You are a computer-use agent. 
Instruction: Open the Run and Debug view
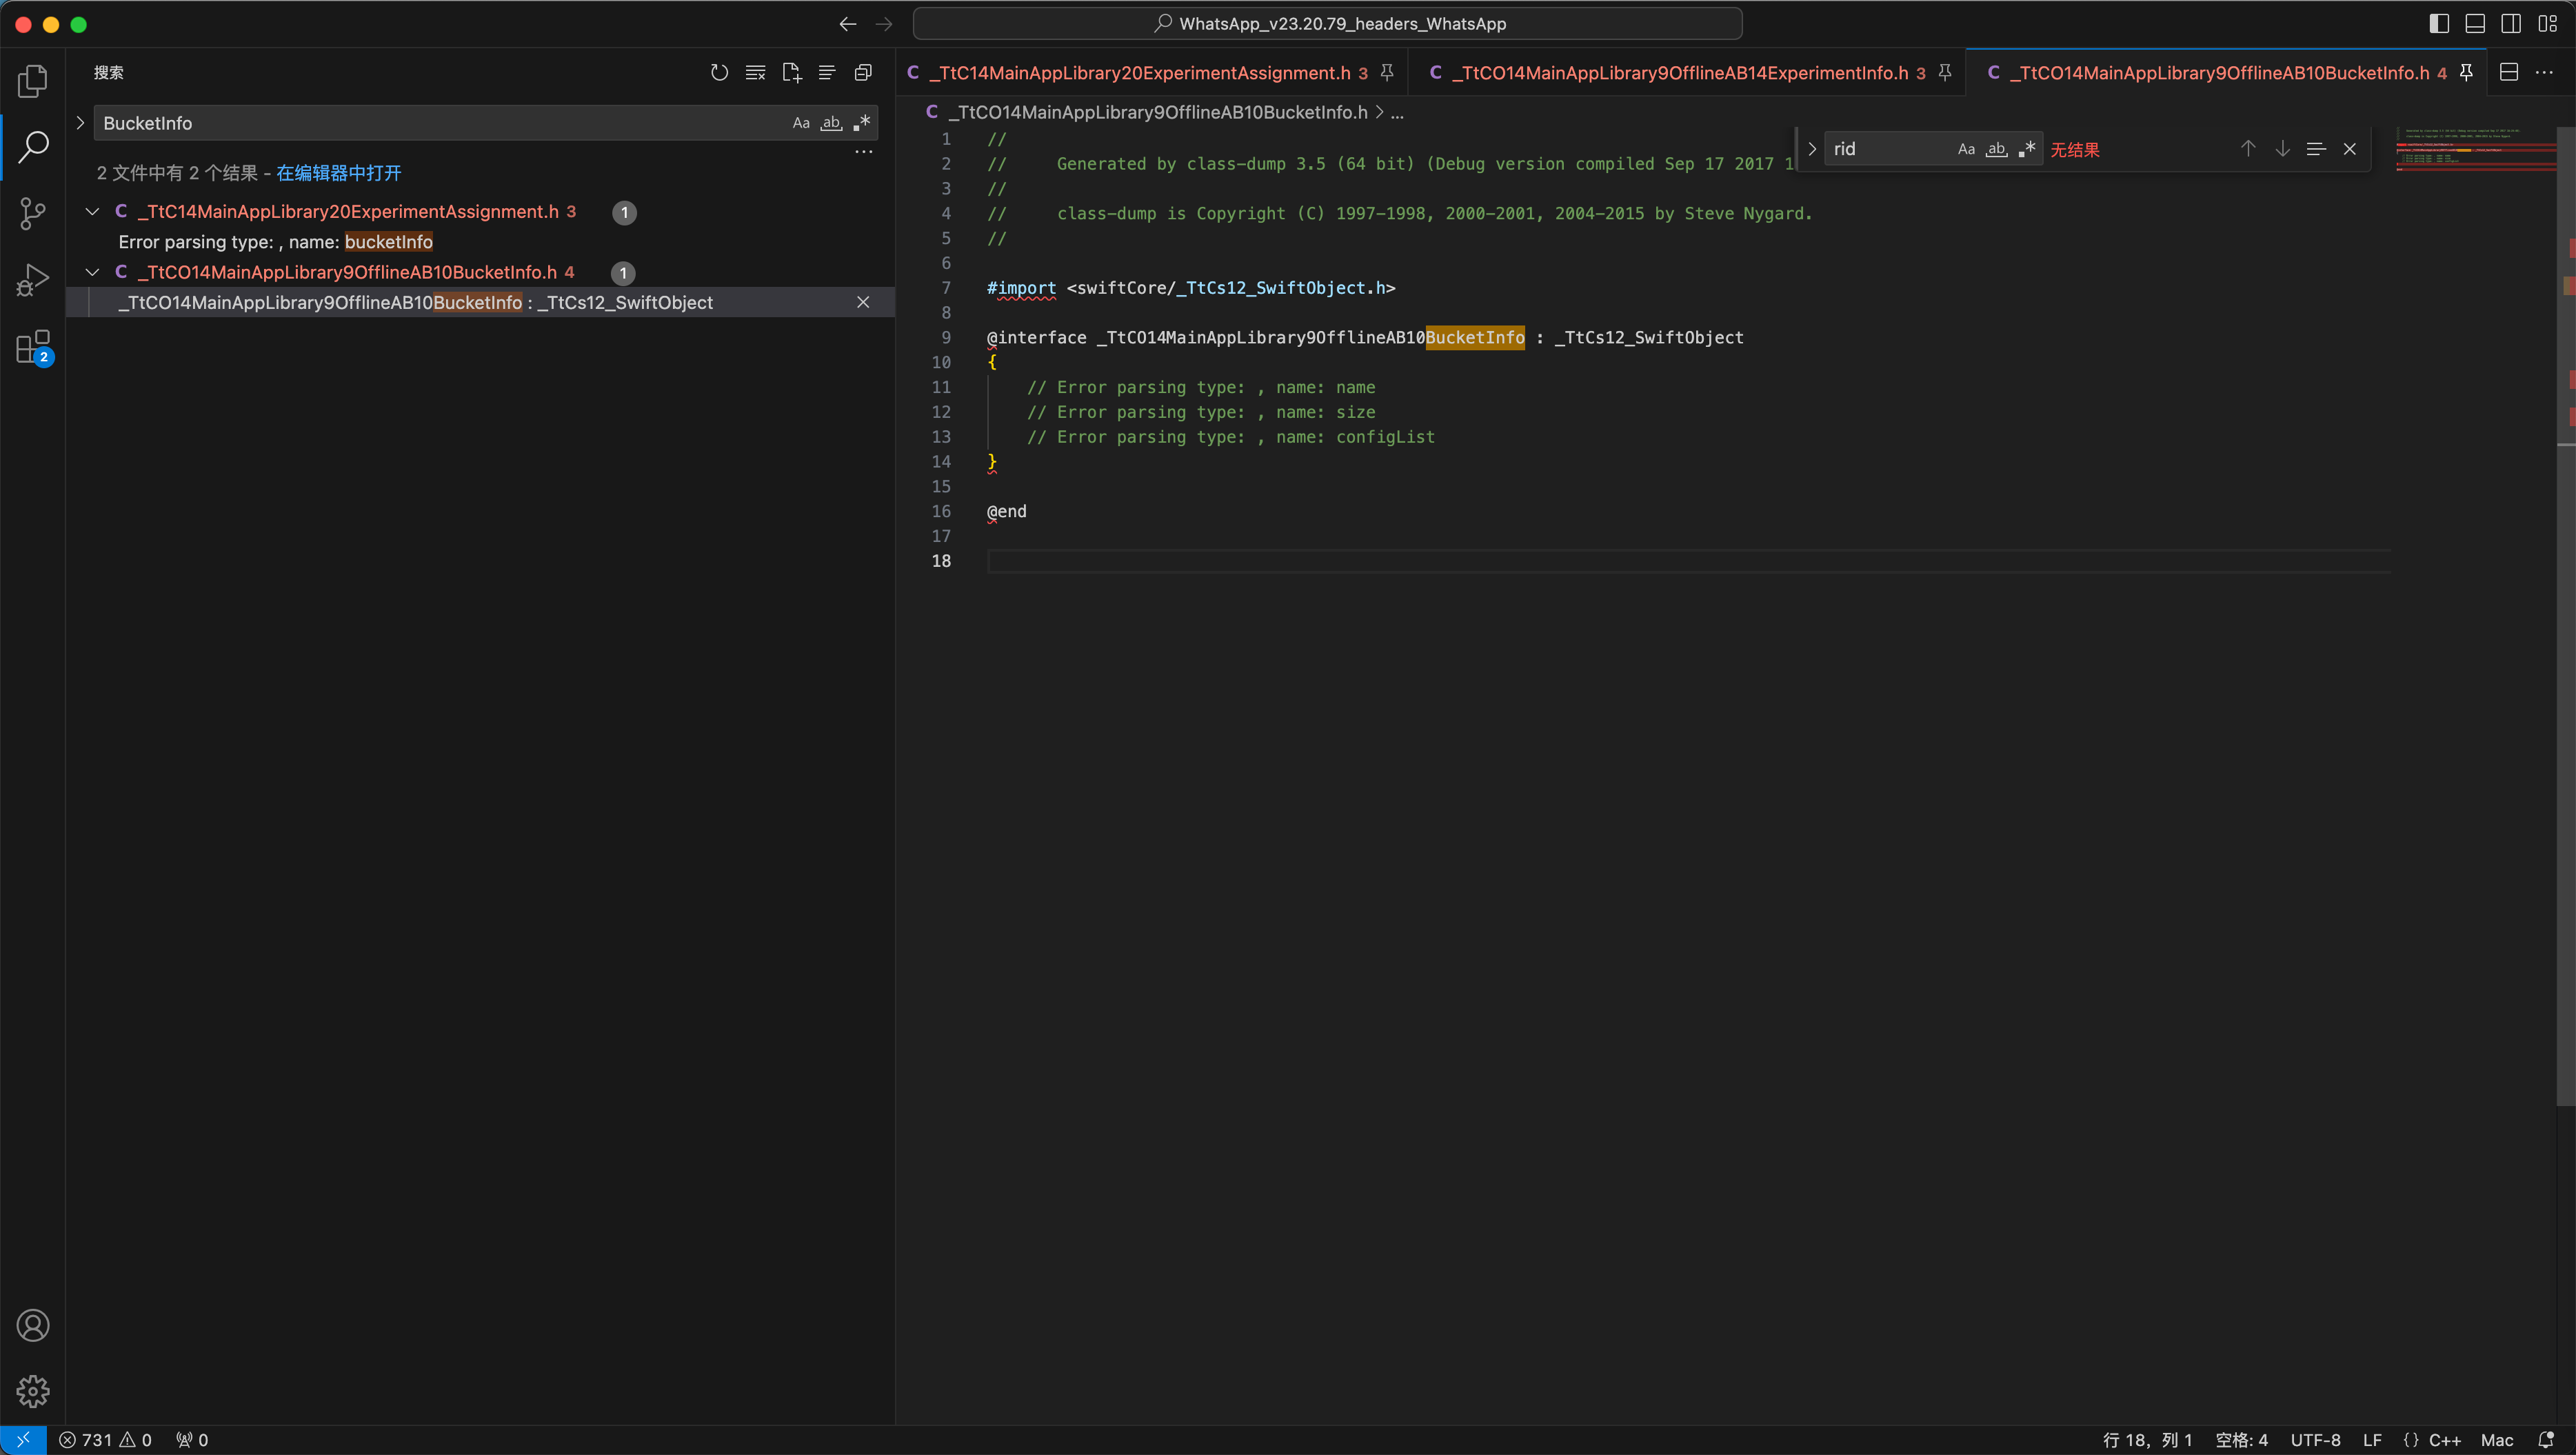(33, 280)
